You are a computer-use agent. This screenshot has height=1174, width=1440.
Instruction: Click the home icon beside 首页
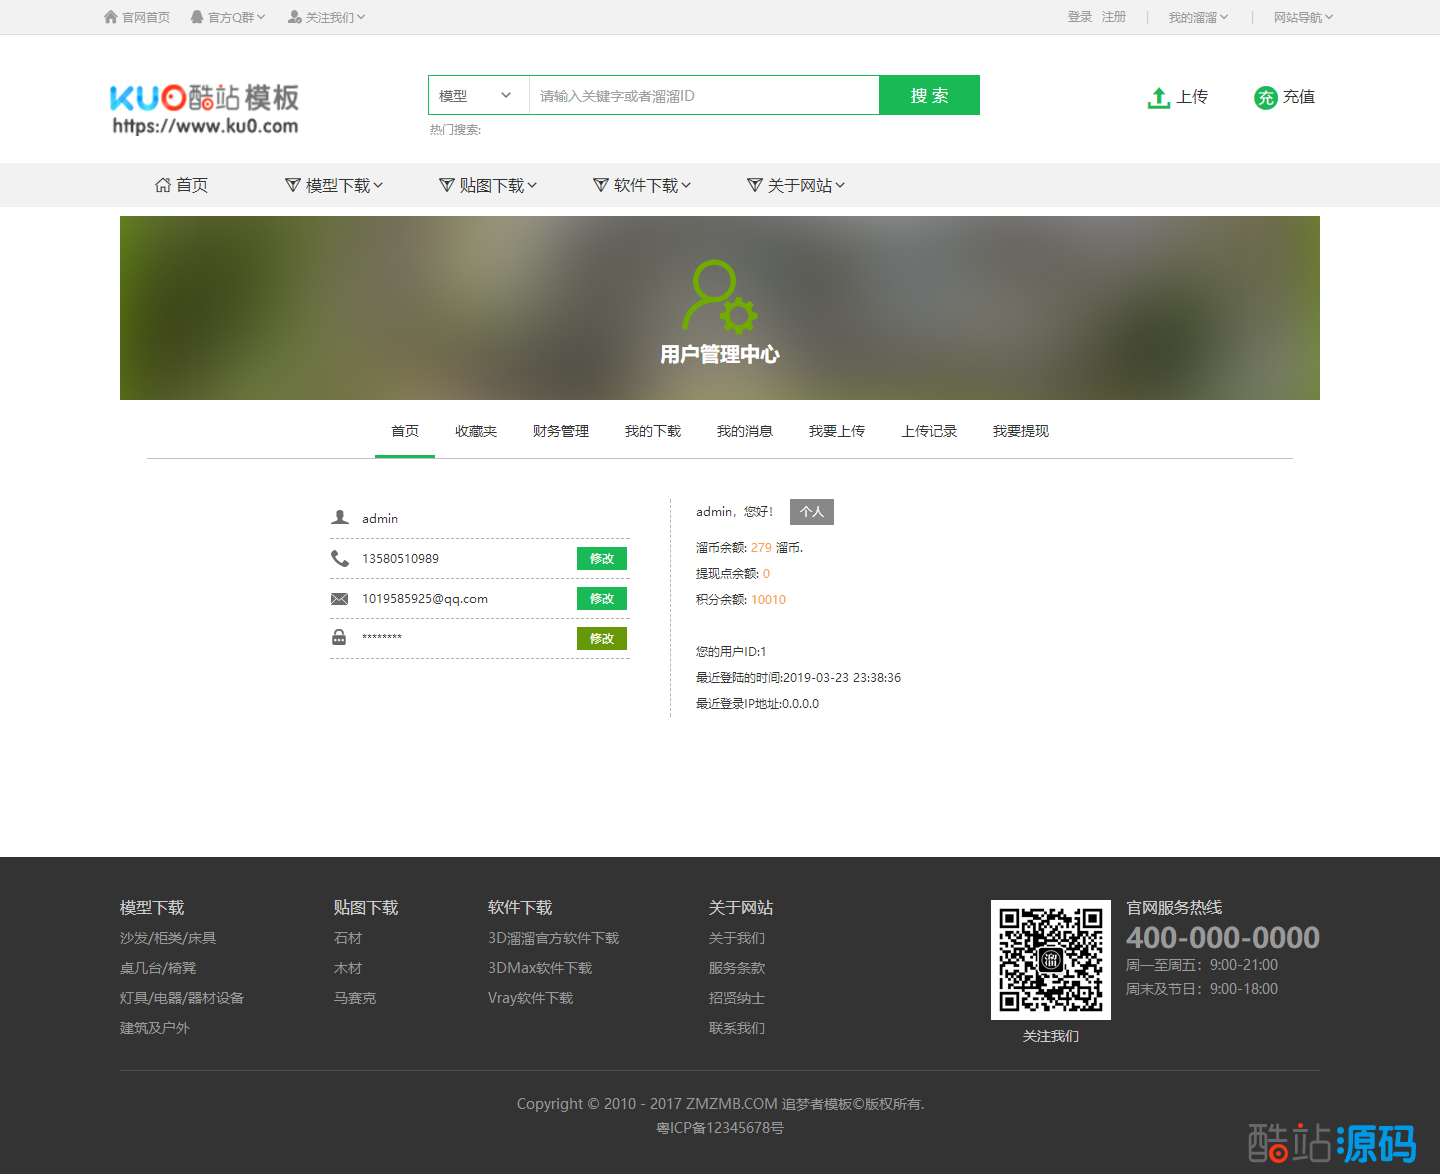click(163, 185)
